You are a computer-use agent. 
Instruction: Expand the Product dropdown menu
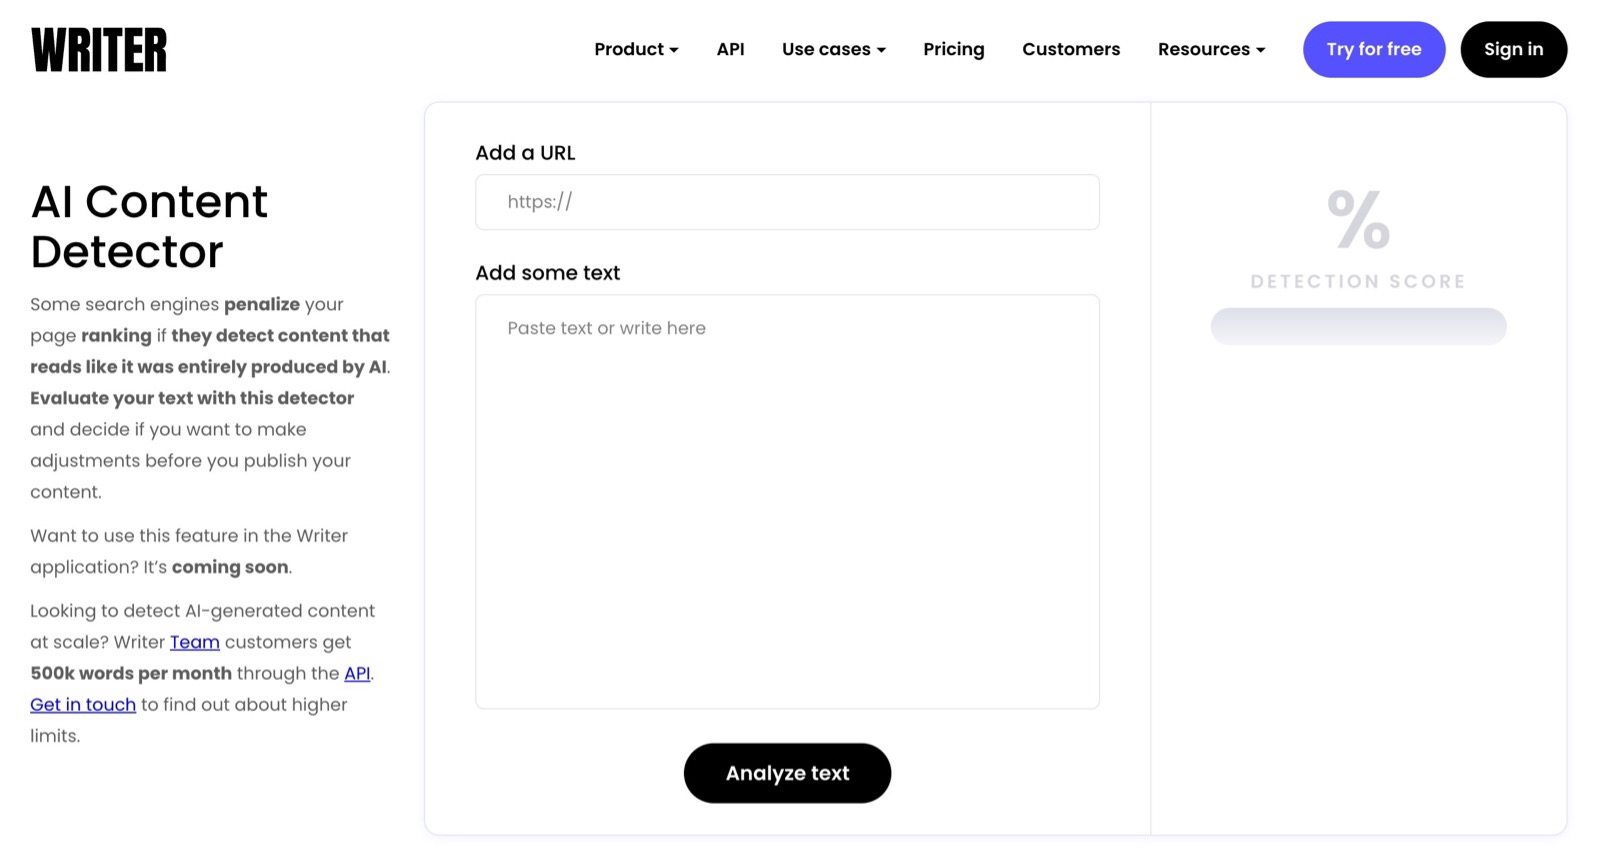(636, 49)
